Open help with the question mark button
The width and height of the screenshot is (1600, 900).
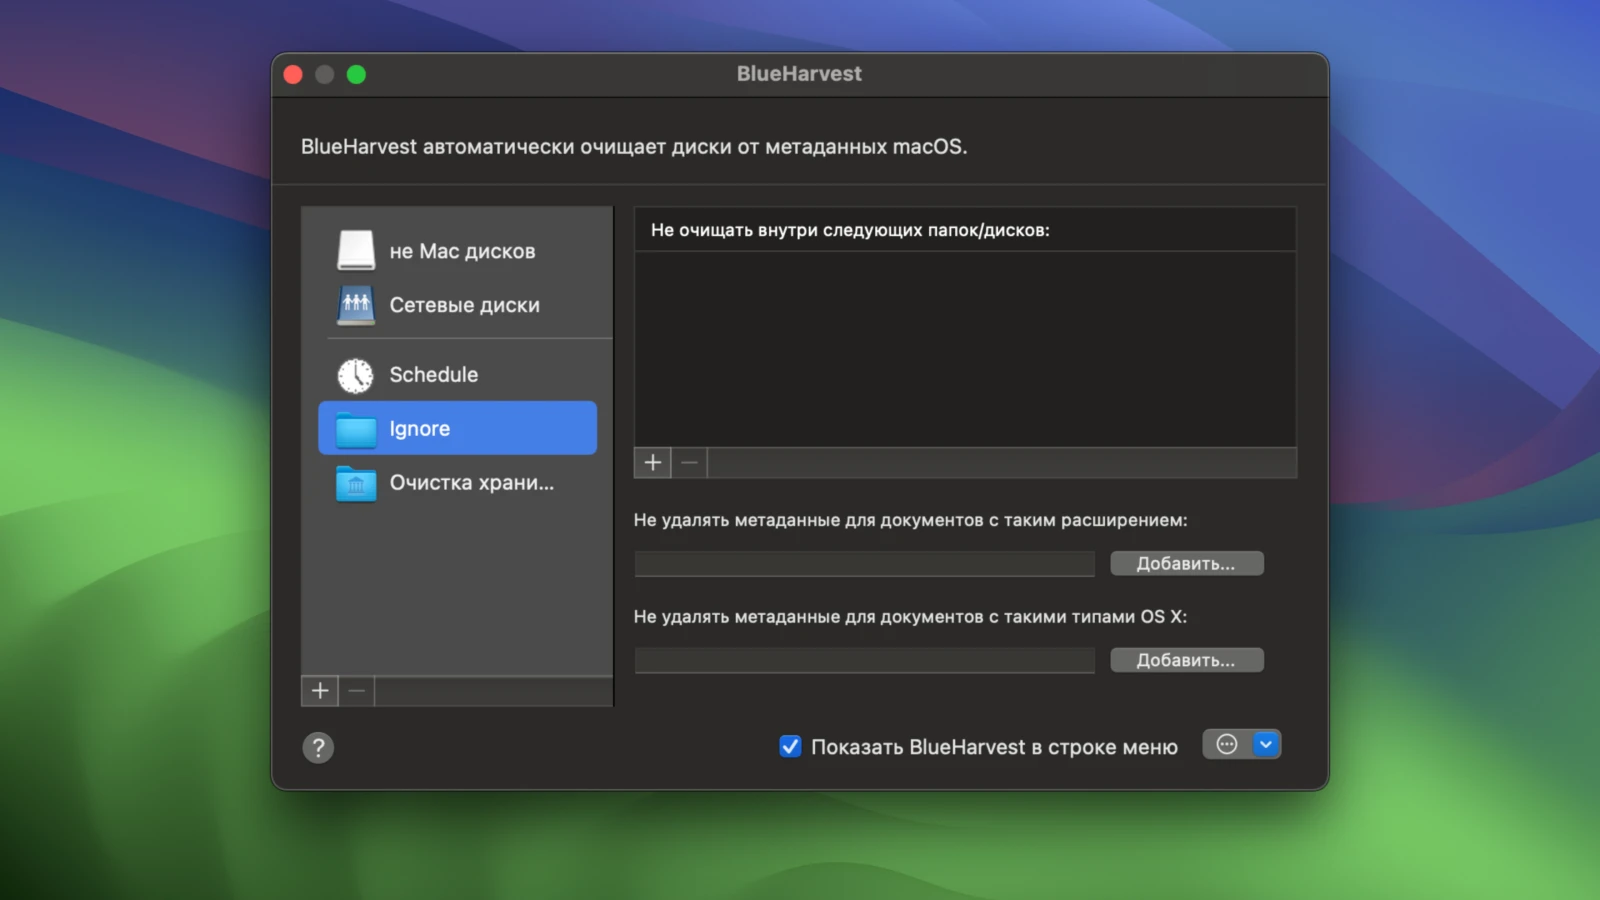[x=318, y=747]
